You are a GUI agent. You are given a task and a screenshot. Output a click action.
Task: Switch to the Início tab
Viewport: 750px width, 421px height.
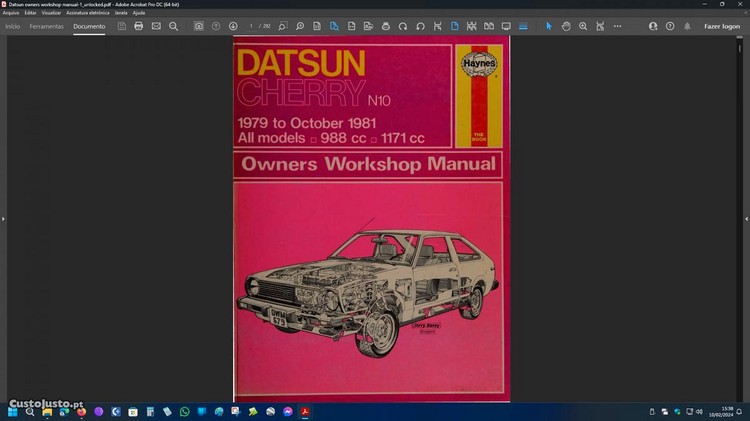pyautogui.click(x=13, y=26)
